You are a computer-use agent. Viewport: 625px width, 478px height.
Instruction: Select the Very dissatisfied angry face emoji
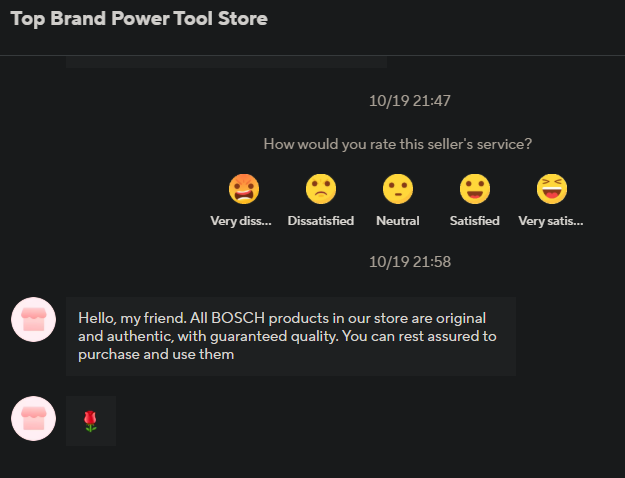(x=241, y=188)
